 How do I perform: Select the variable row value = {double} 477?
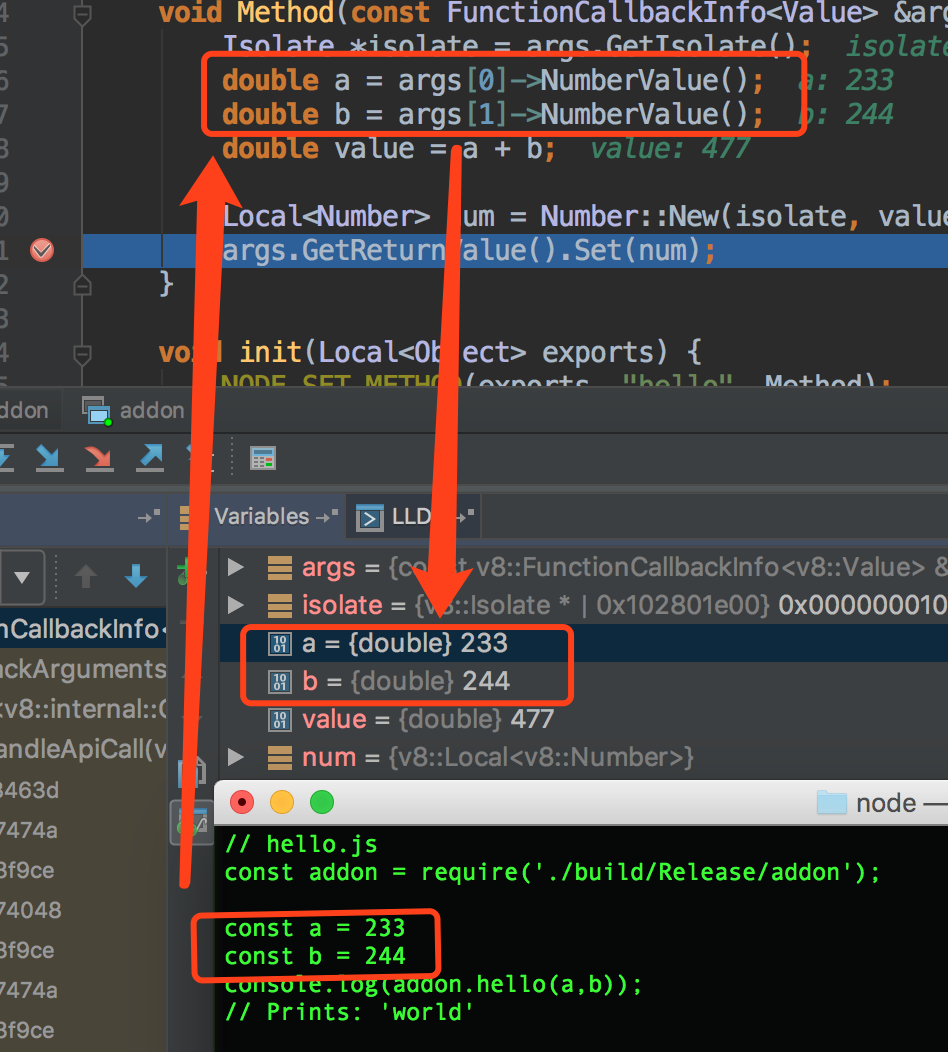click(x=584, y=719)
